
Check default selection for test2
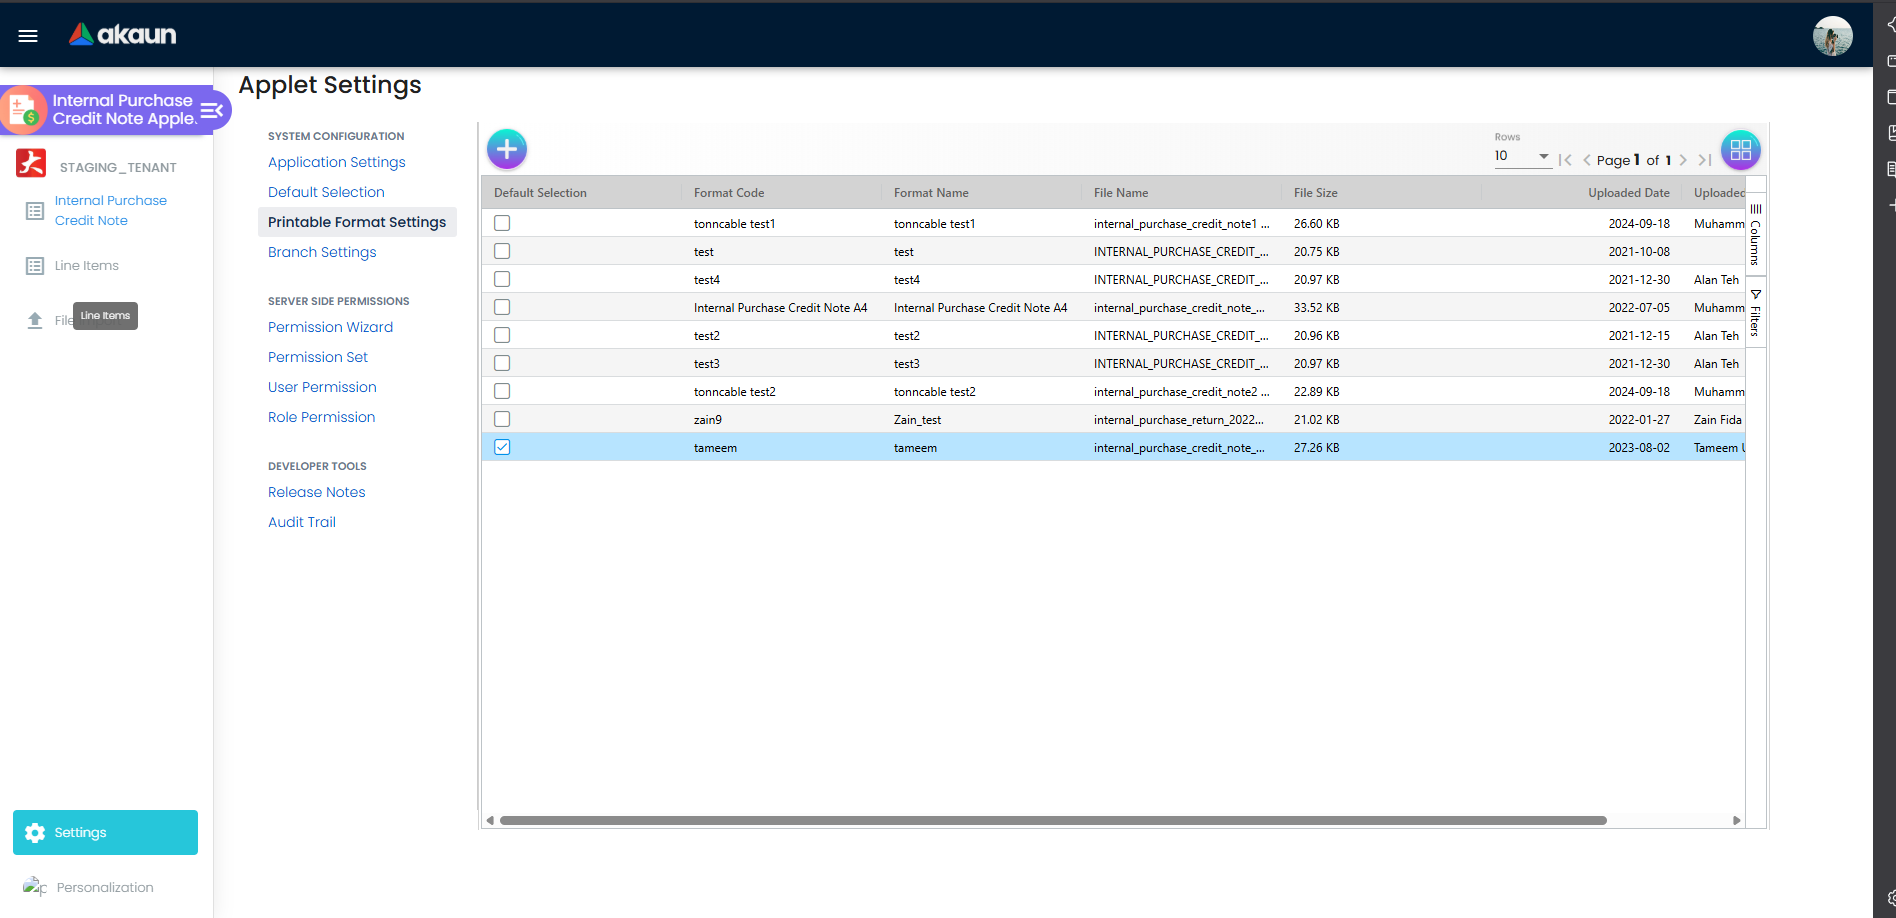pyautogui.click(x=502, y=335)
